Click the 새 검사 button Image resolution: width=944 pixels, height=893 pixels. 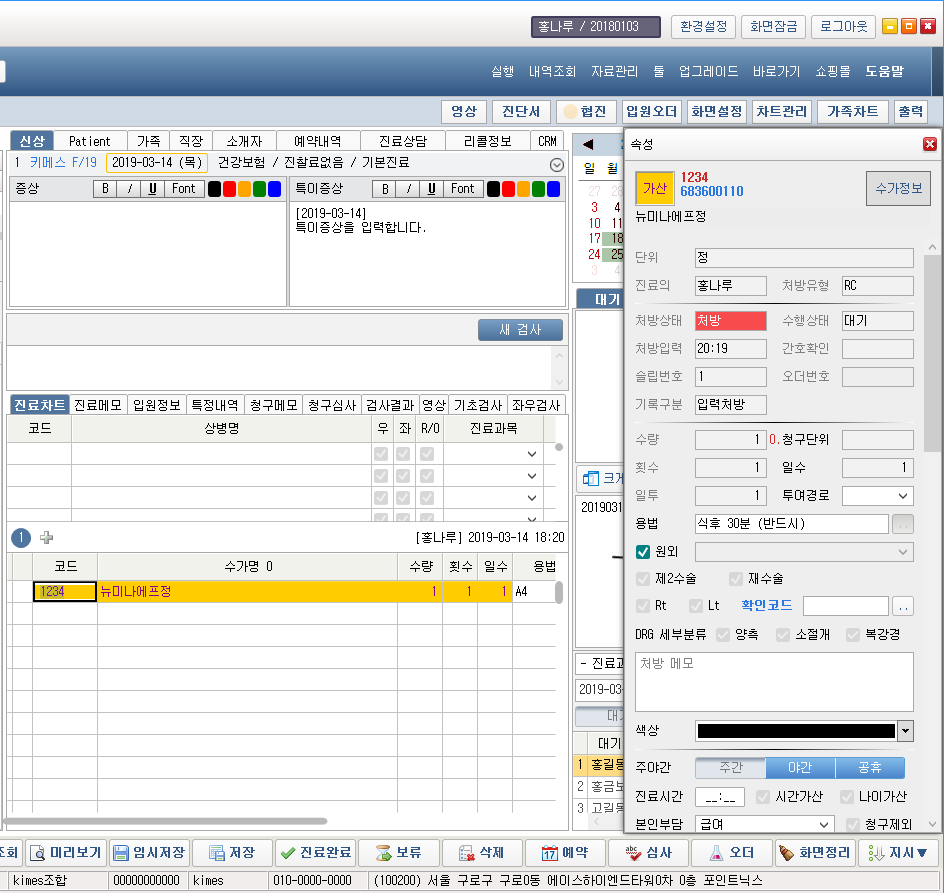520,330
